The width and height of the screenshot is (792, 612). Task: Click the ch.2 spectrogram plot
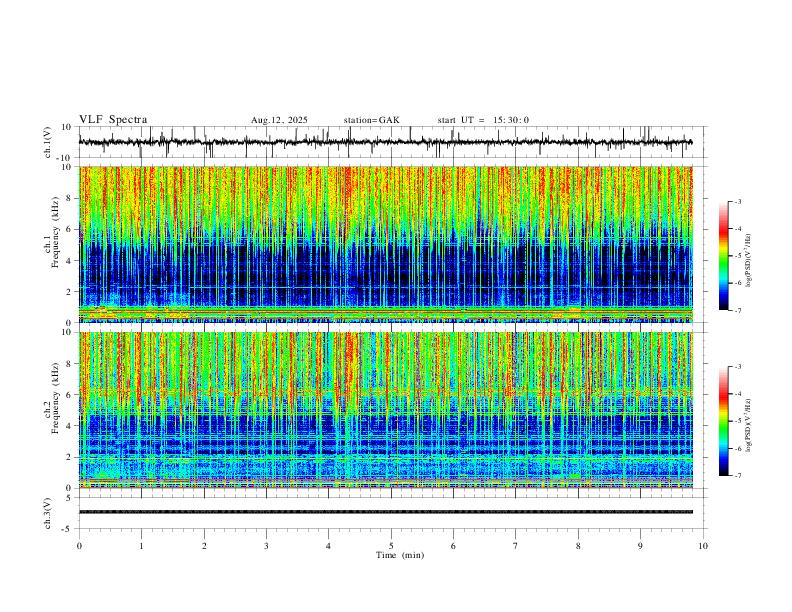pyautogui.click(x=386, y=410)
